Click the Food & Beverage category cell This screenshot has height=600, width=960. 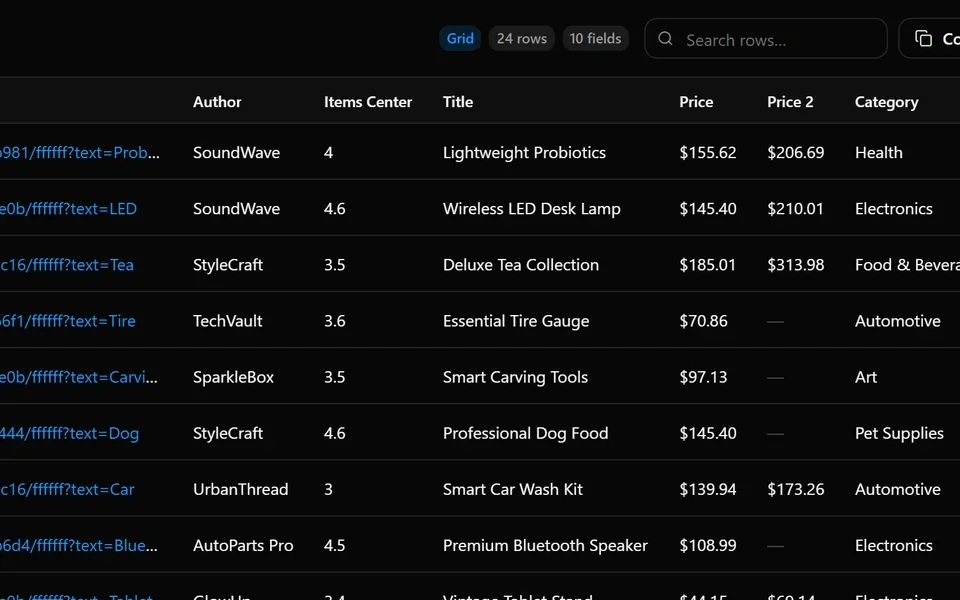pos(907,265)
